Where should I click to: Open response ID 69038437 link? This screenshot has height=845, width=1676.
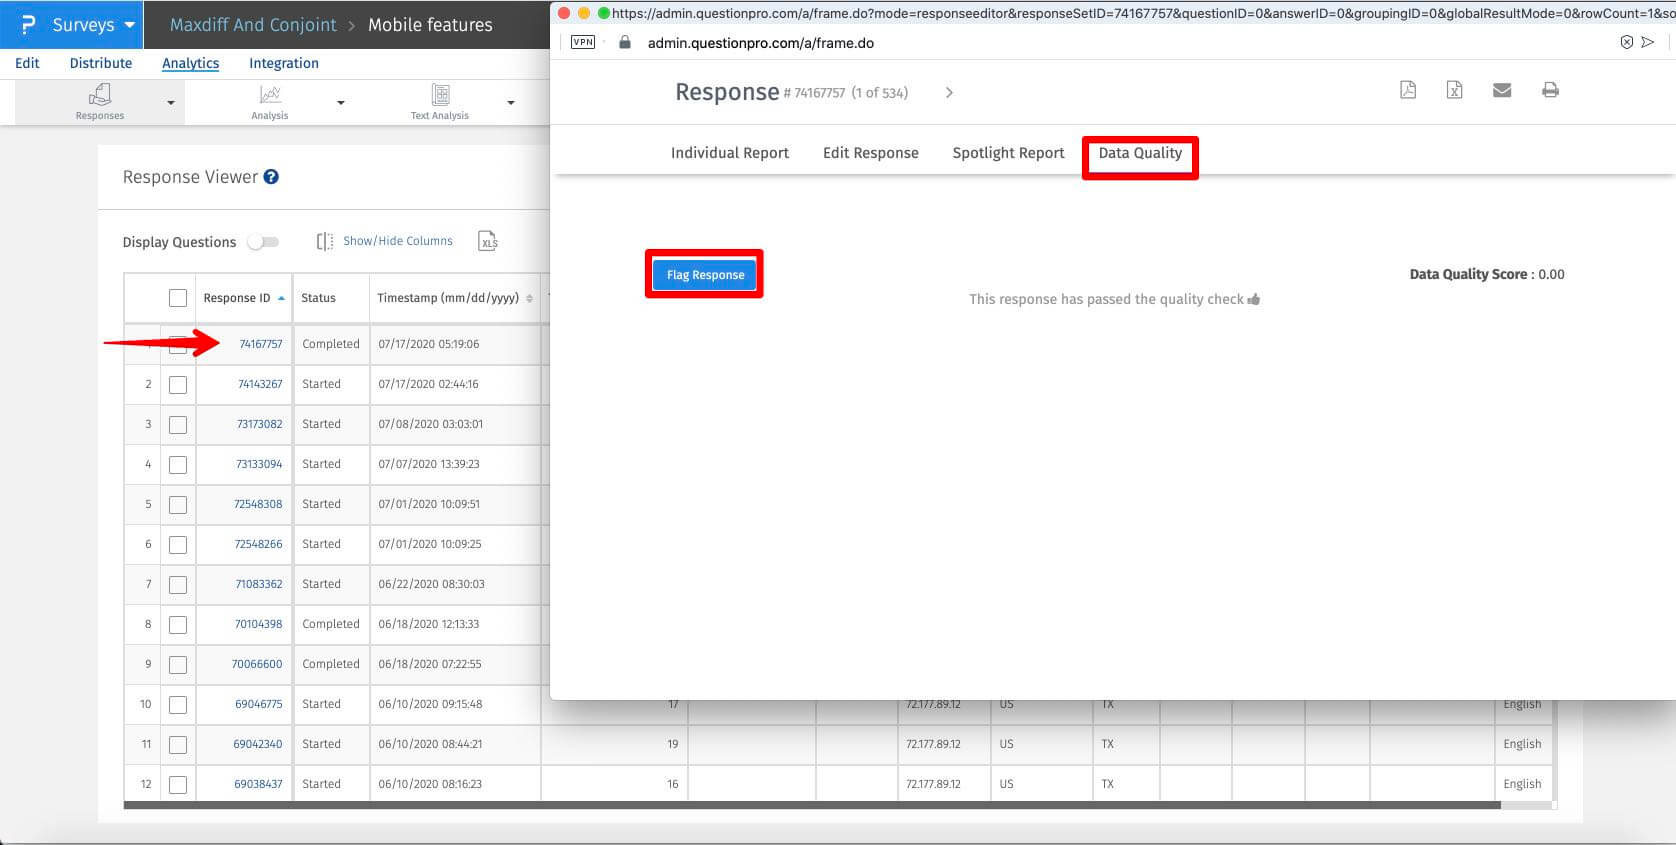point(258,784)
